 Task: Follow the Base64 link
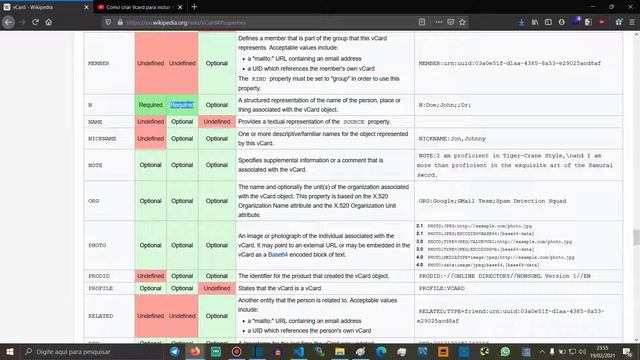pyautogui.click(x=278, y=254)
